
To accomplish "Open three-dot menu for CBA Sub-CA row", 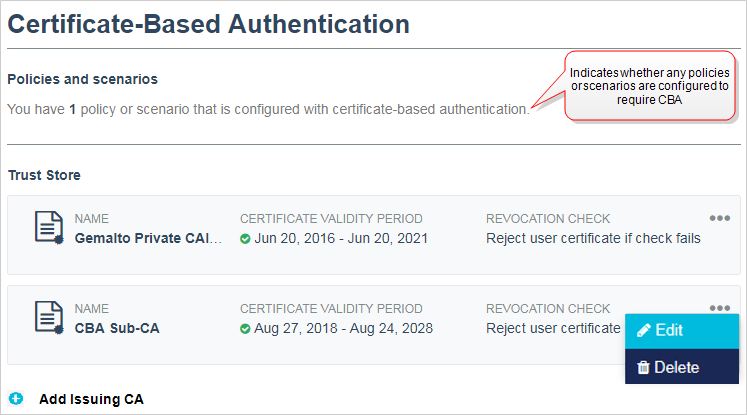I will tap(719, 308).
